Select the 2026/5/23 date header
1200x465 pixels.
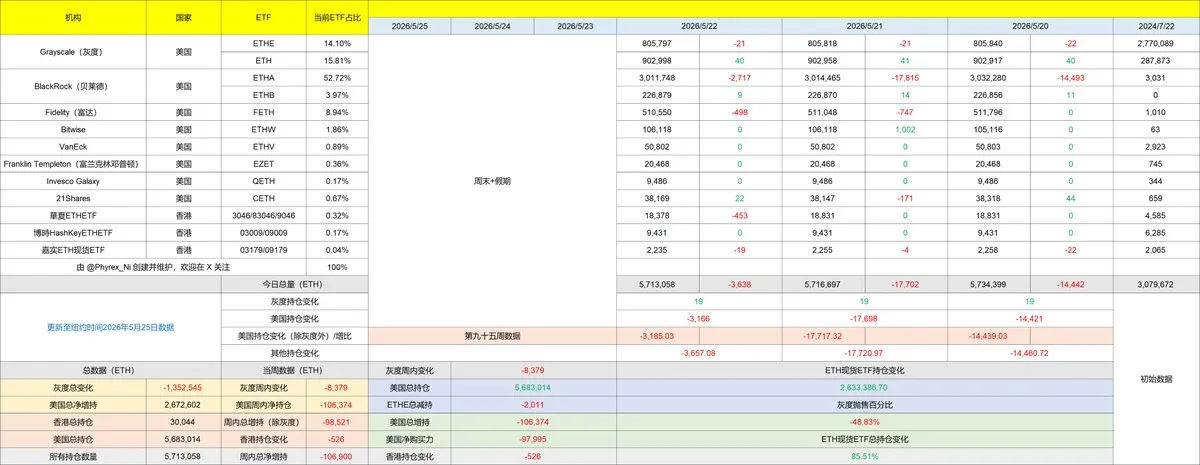(574, 26)
